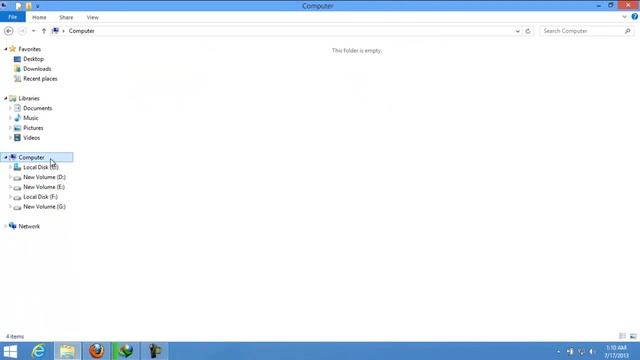
Task: Launch Internet Explorer from taskbar
Action: [x=39, y=351]
